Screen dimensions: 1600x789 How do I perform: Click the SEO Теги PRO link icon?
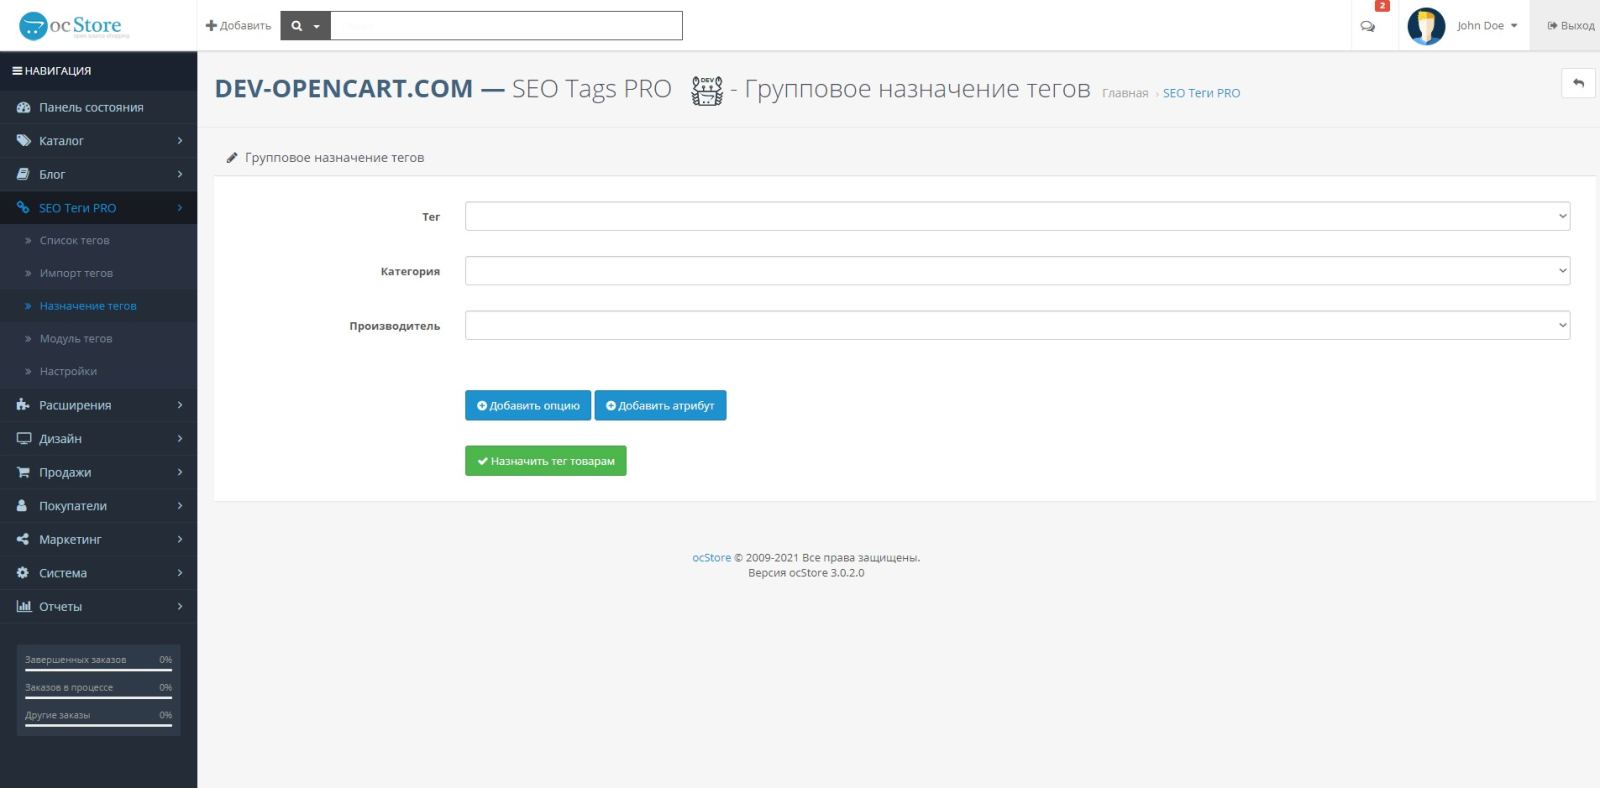[23, 208]
